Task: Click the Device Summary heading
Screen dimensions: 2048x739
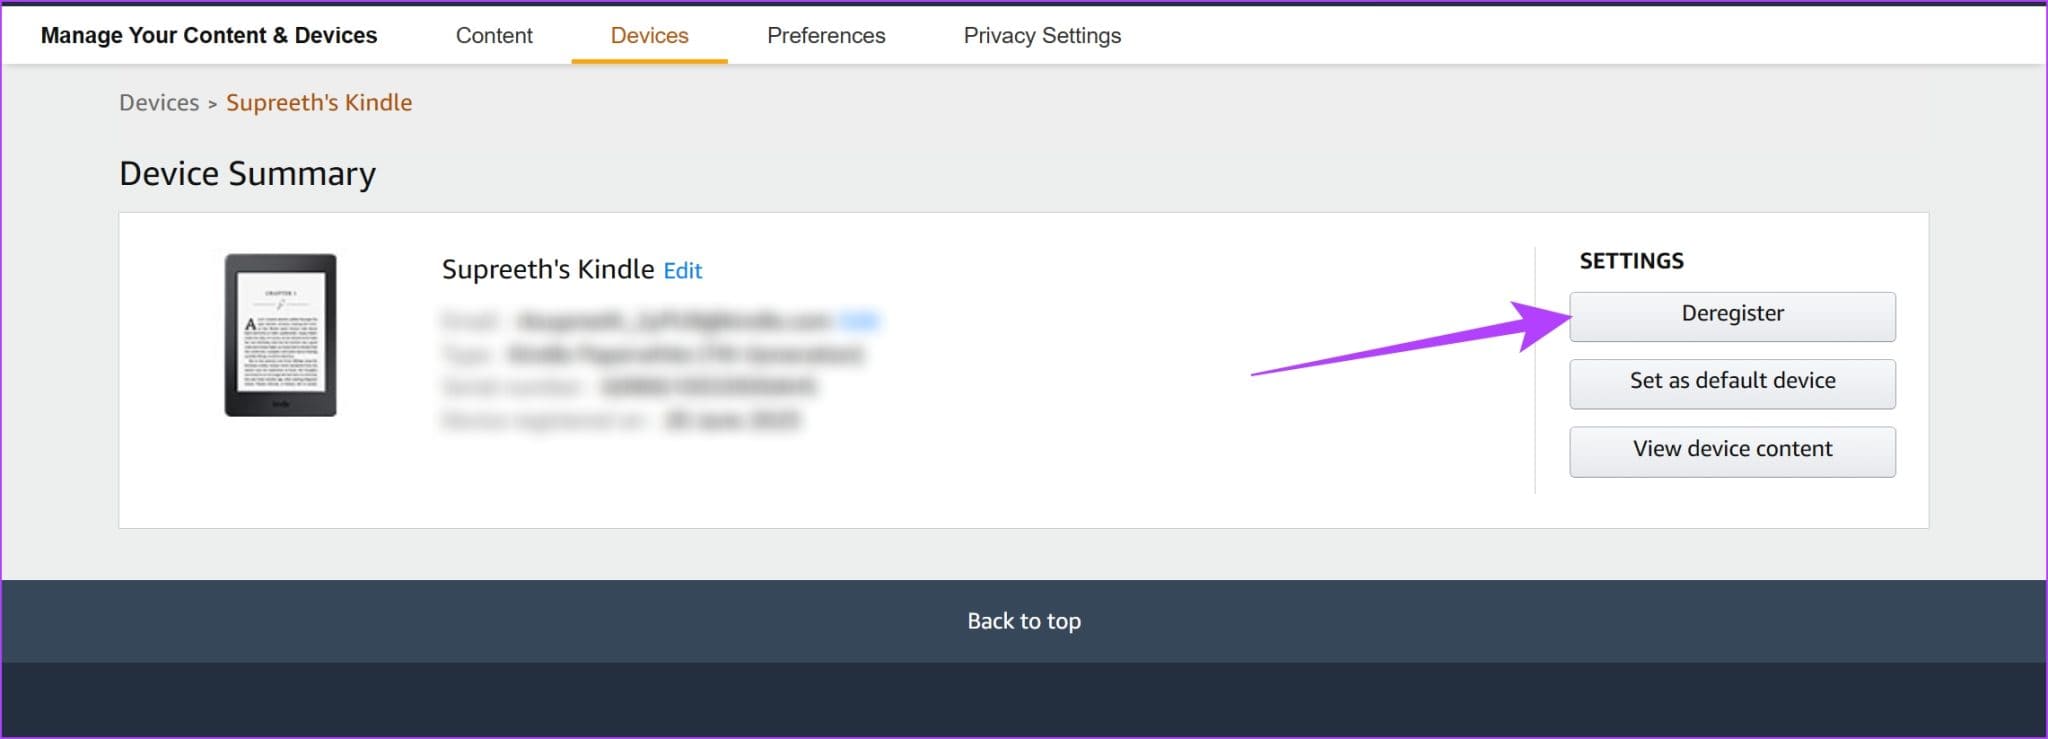Action: [x=248, y=174]
